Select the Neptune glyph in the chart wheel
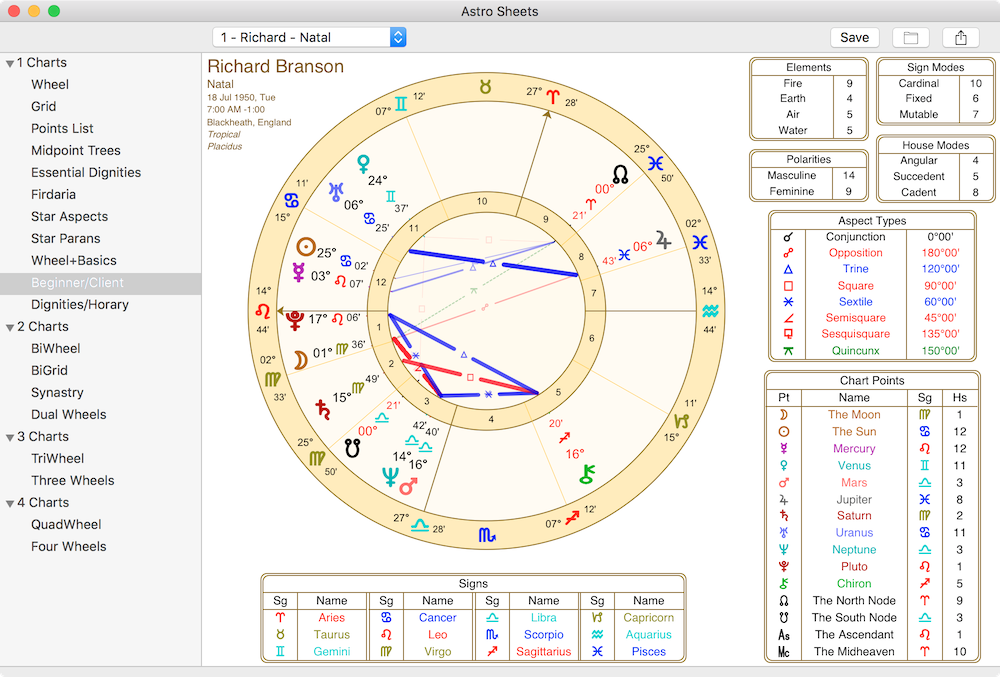The height and width of the screenshot is (677, 1000). tap(390, 477)
